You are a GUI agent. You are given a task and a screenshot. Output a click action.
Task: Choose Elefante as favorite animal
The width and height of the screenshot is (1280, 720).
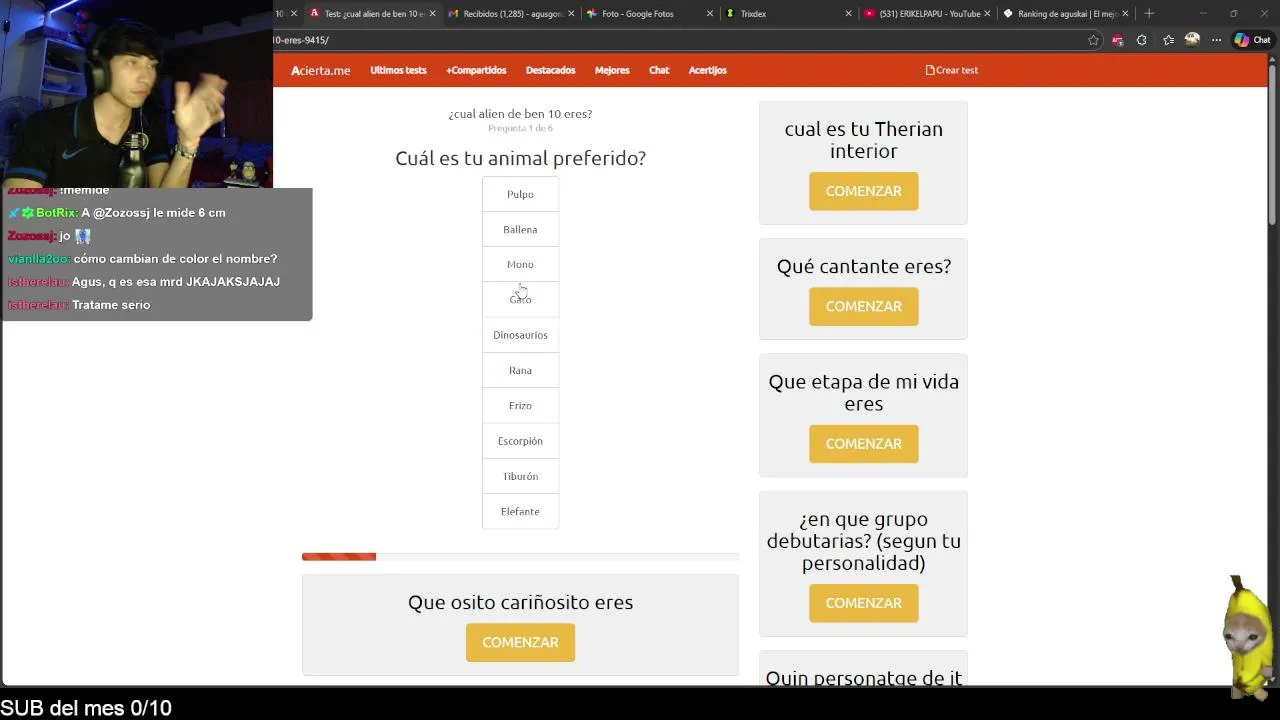(520, 511)
